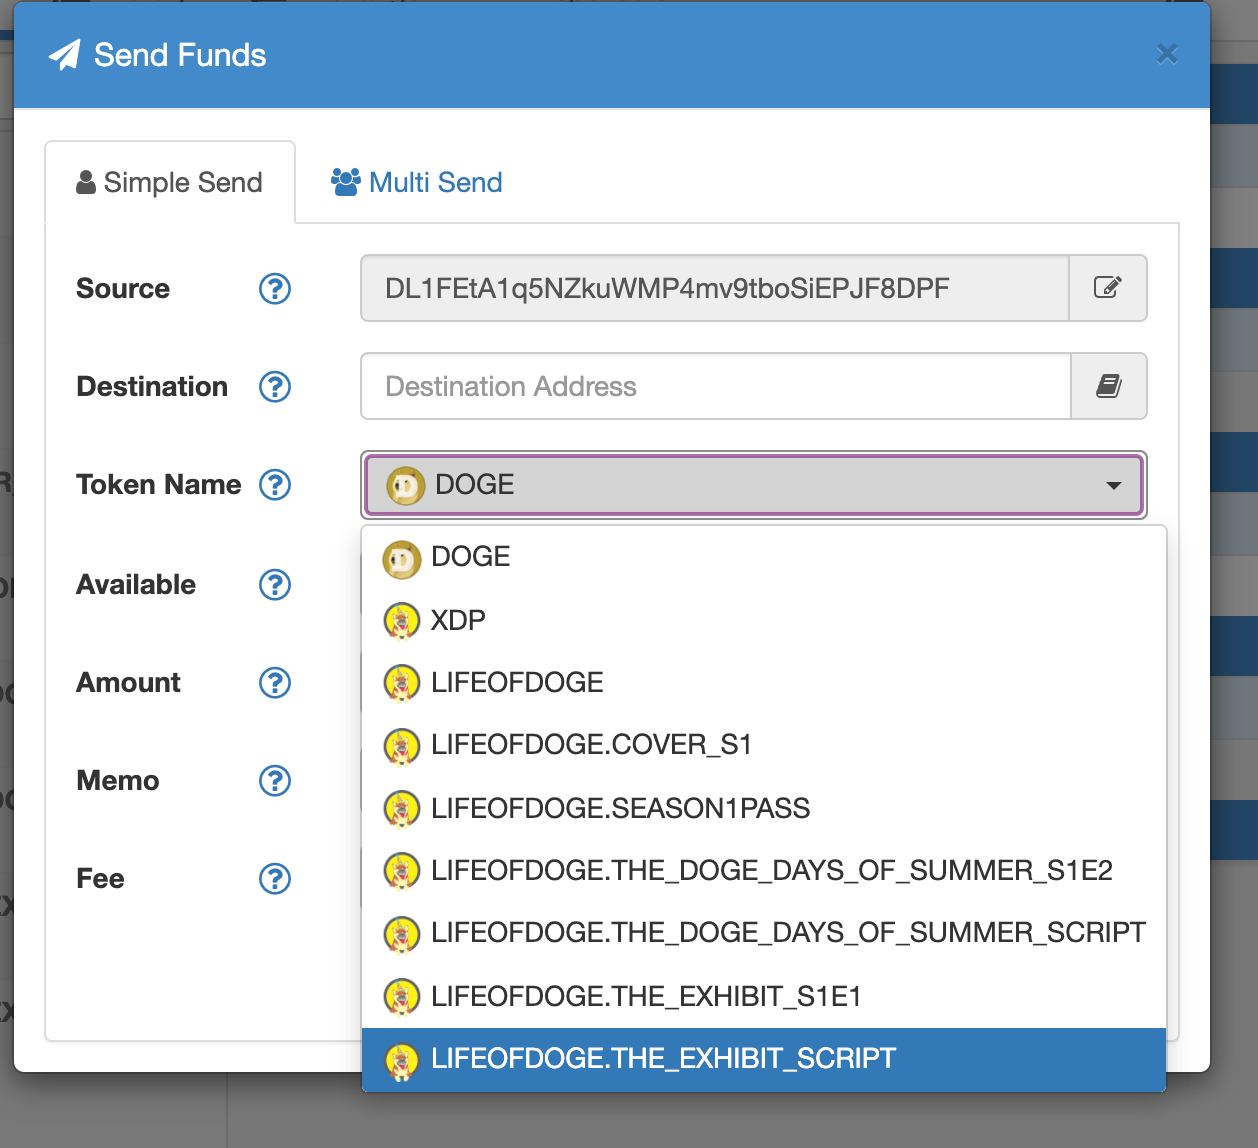
Task: Click the Source field label
Action: 123,288
